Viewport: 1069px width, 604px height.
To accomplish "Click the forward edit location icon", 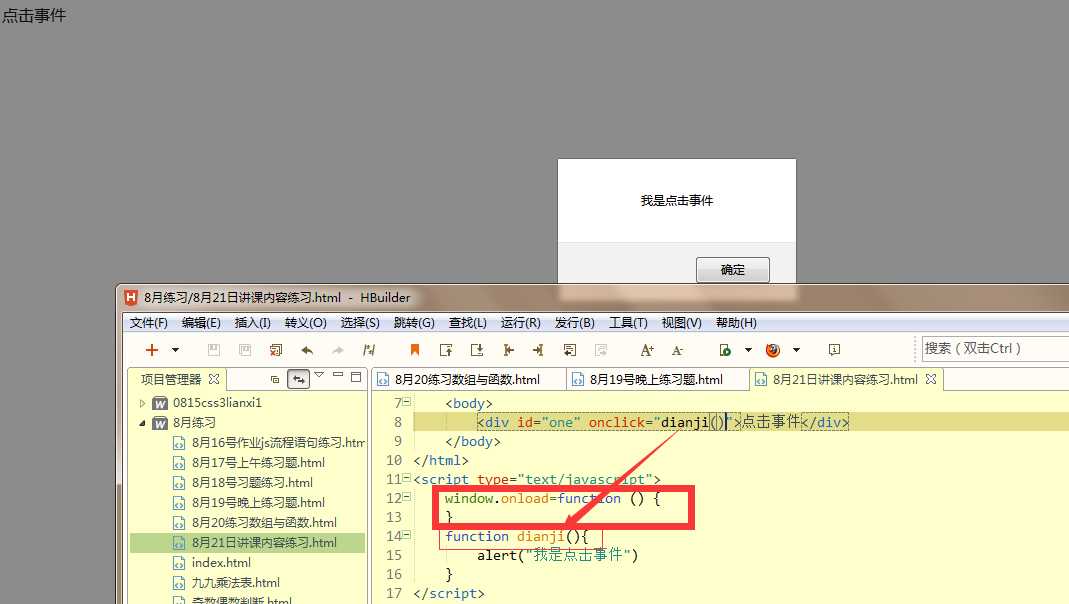I will [539, 350].
